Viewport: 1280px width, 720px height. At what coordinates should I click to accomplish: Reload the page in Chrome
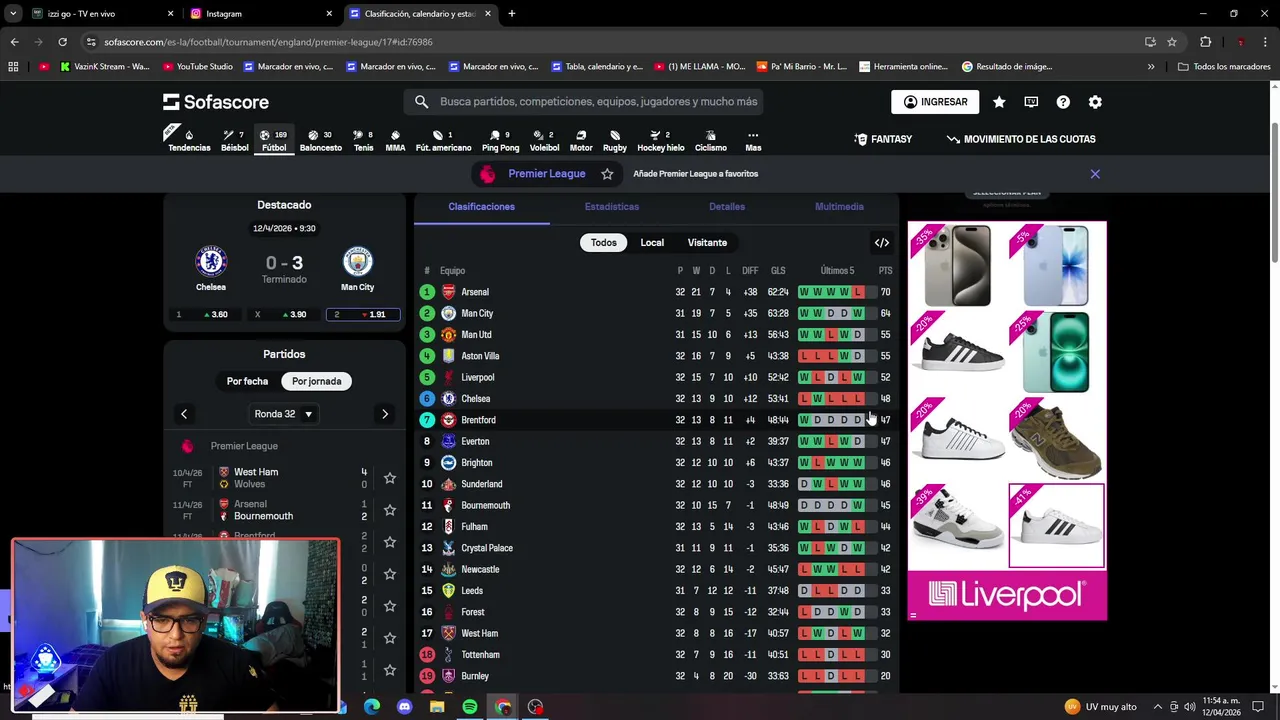[62, 42]
